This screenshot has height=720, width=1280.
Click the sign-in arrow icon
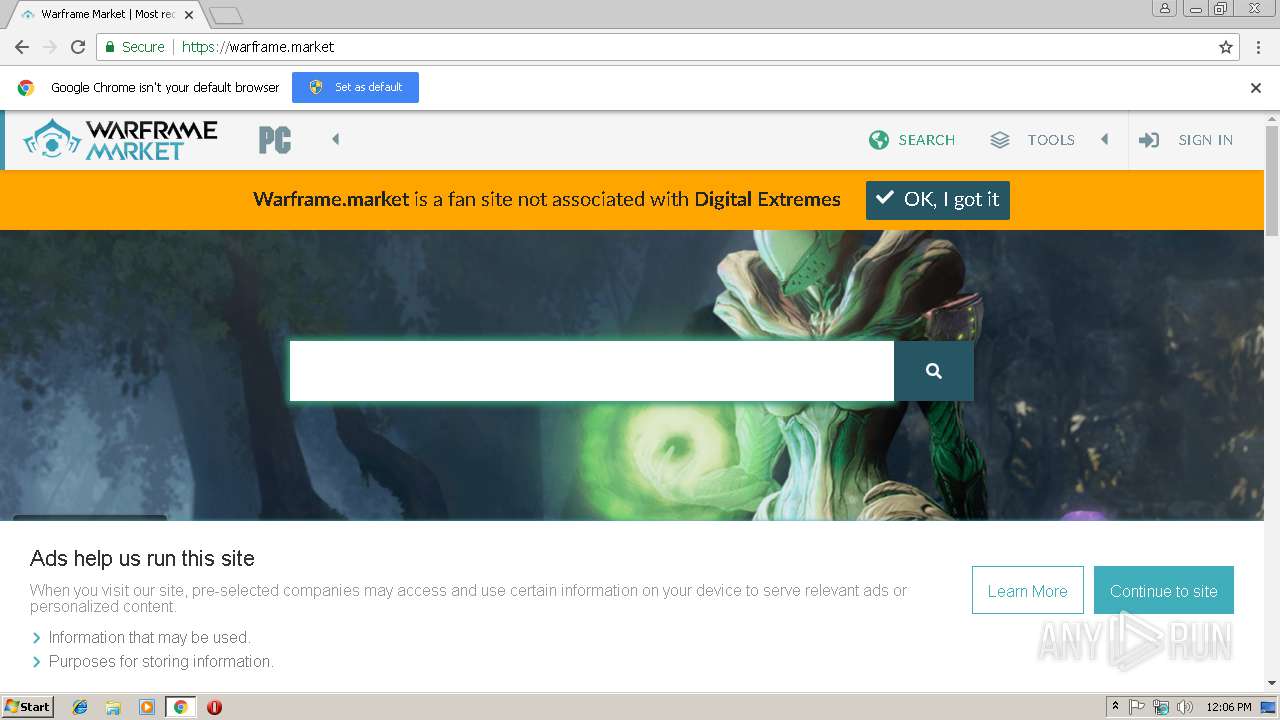[1149, 140]
